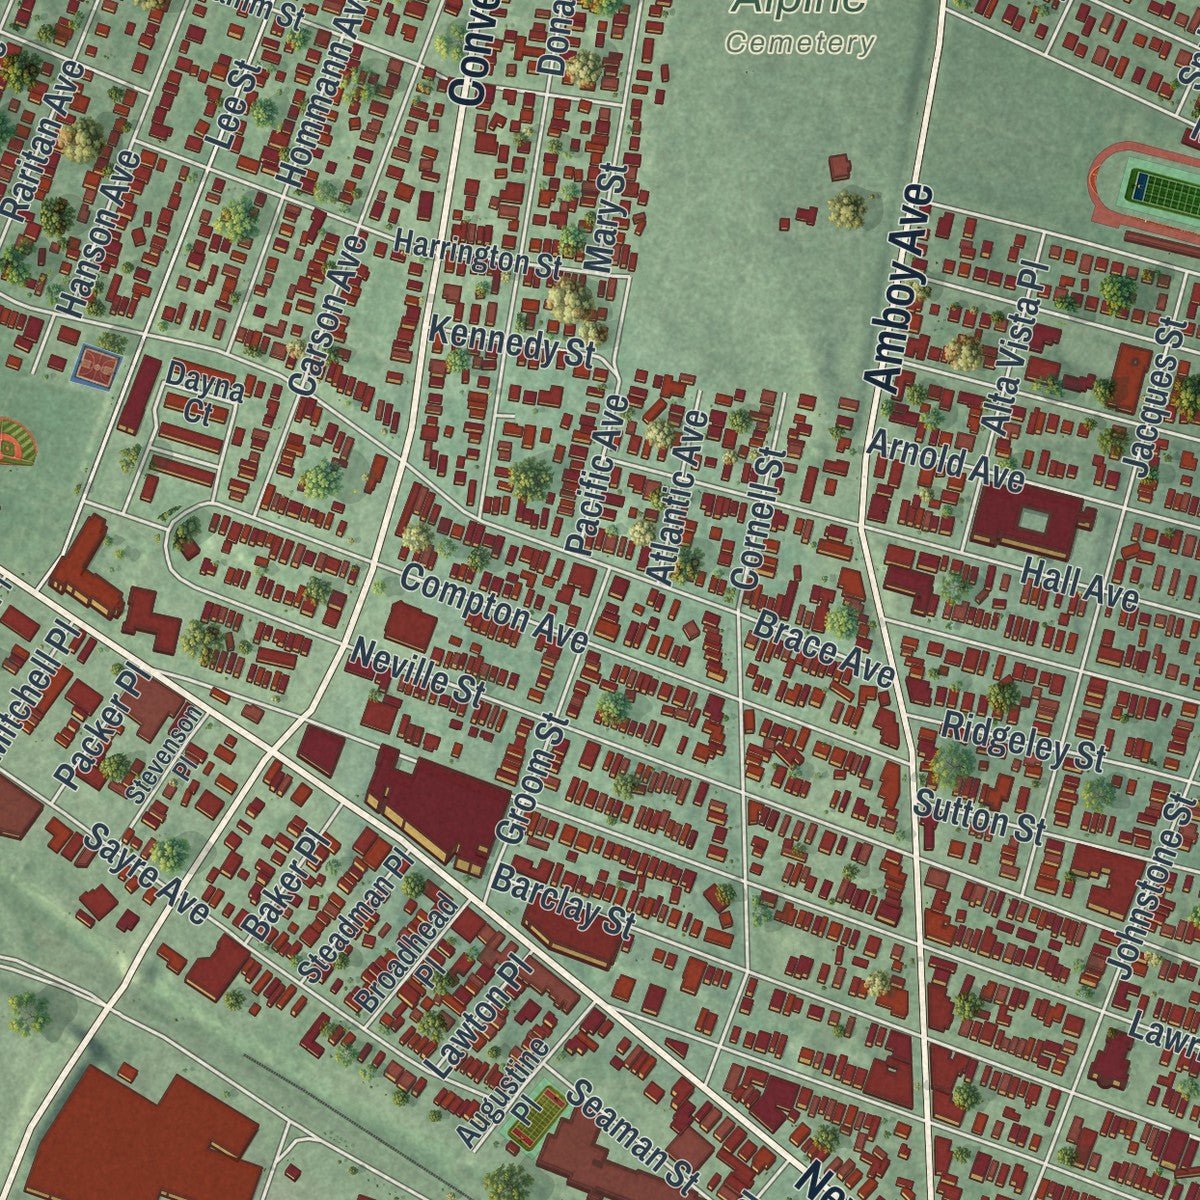Viewport: 1200px width, 1200px height.
Task: Click the Harrington St label
Action: [478, 254]
